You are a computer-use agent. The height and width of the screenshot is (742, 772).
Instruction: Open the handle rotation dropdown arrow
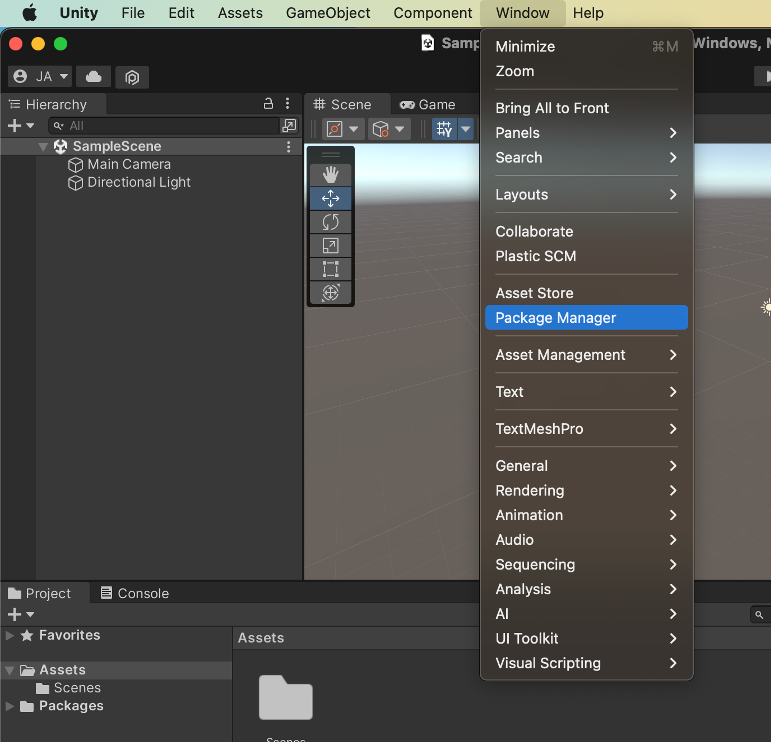(x=400, y=129)
